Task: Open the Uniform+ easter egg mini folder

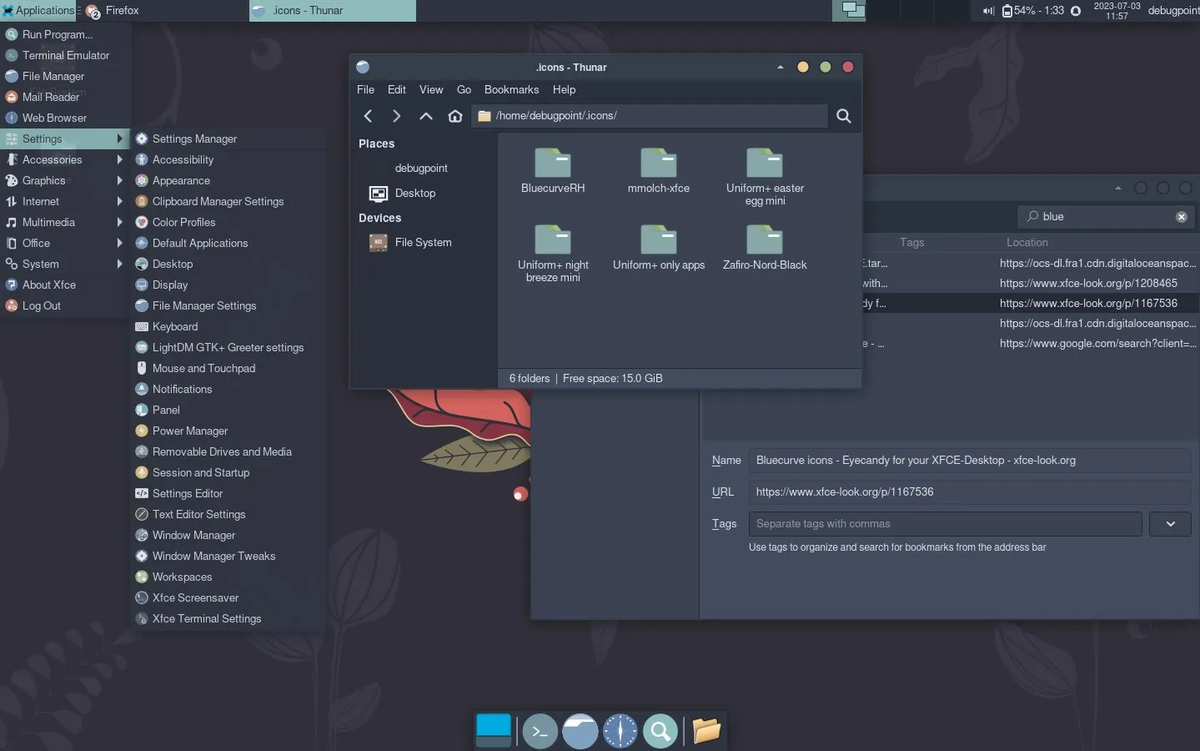Action: 765,176
